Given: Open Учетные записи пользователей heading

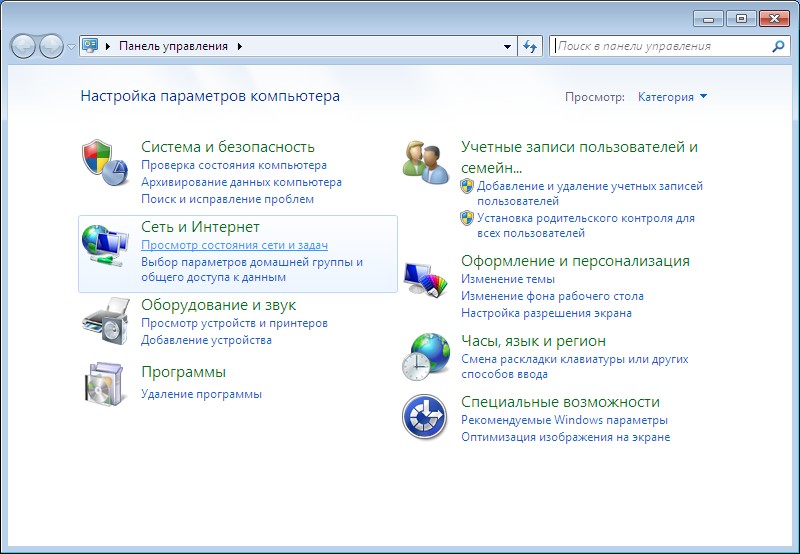Looking at the screenshot, I should click(579, 157).
